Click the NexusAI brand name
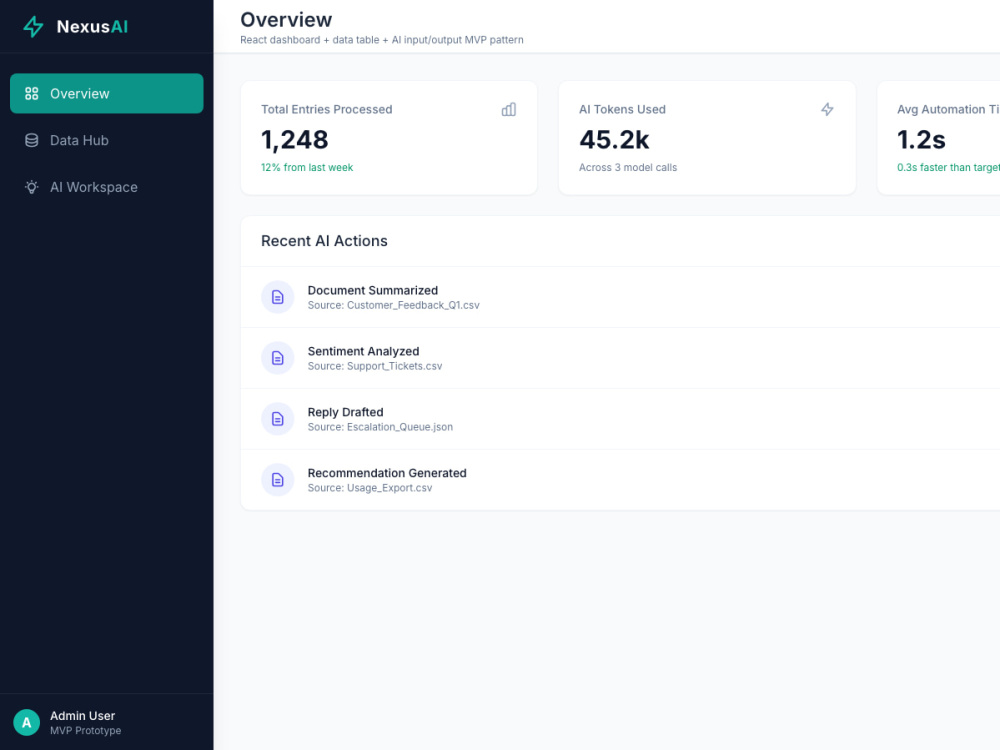Viewport: 1000px width, 750px height. [x=92, y=27]
